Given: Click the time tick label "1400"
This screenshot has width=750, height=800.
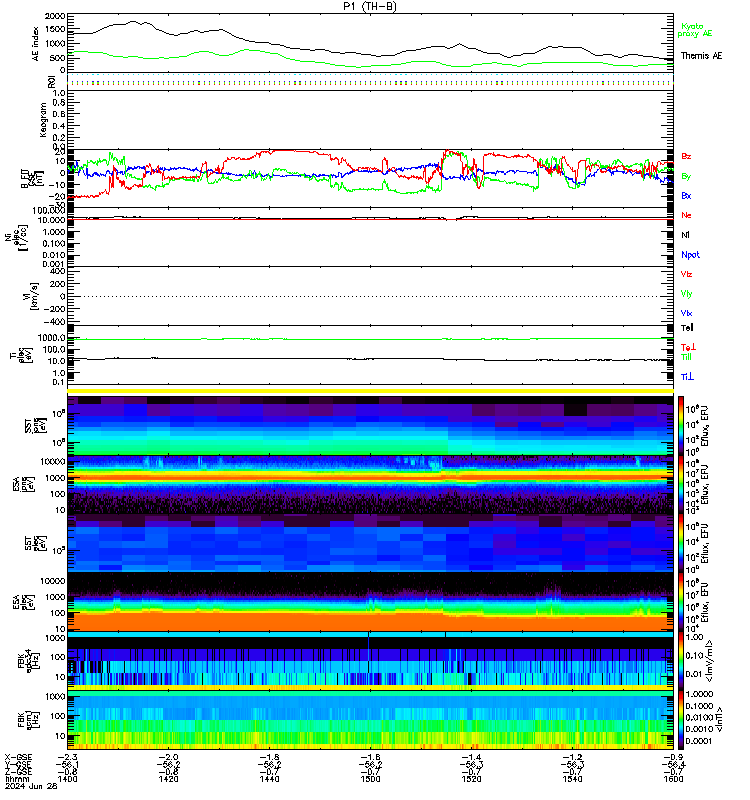Looking at the screenshot, I should pos(67,779).
